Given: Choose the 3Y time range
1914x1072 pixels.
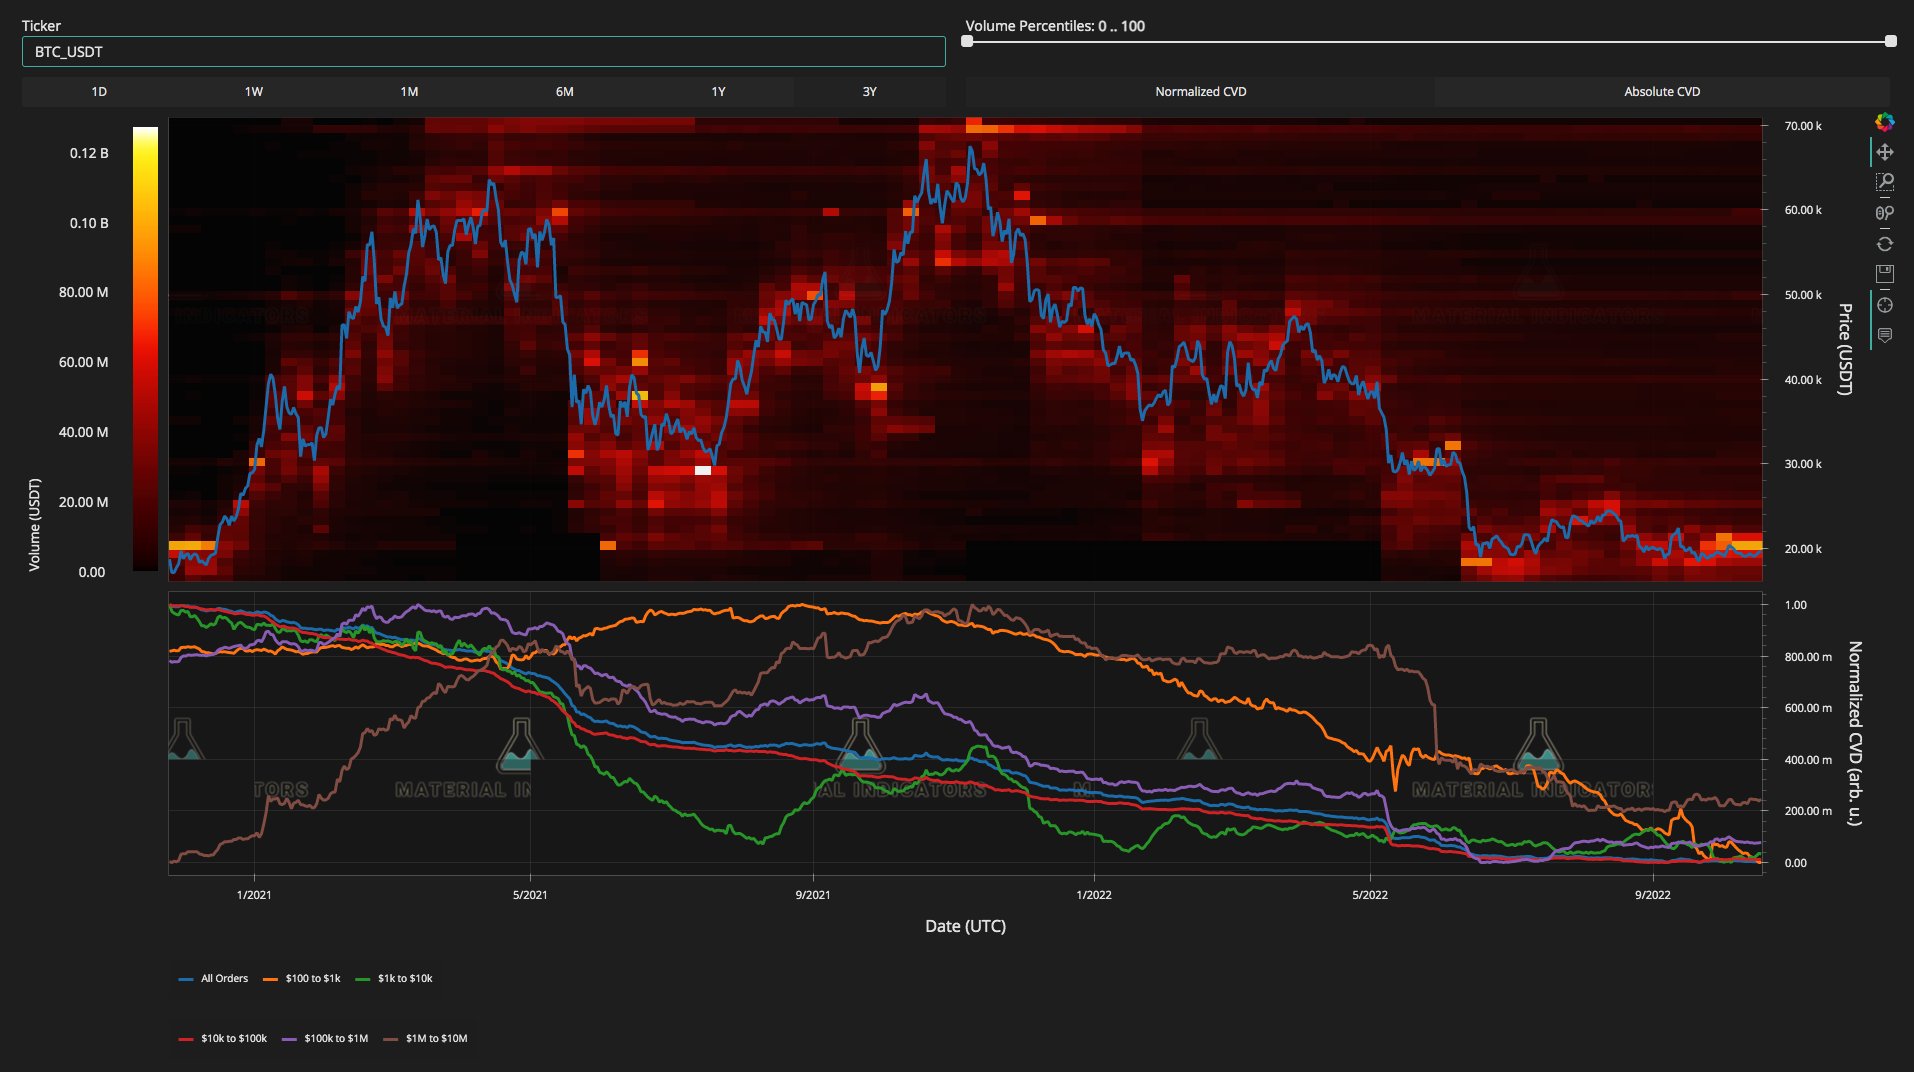Looking at the screenshot, I should 869,92.
